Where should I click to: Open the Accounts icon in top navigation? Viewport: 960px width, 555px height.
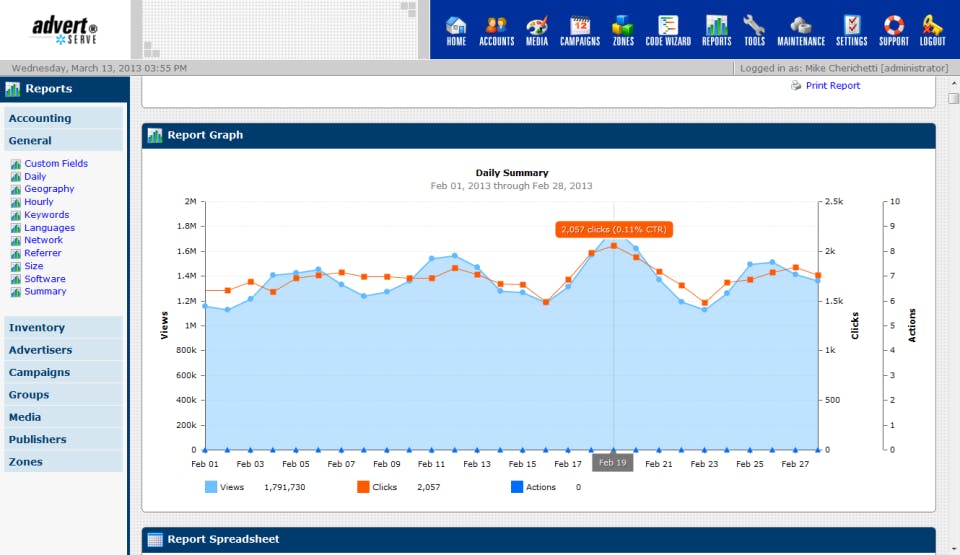pyautogui.click(x=497, y=31)
